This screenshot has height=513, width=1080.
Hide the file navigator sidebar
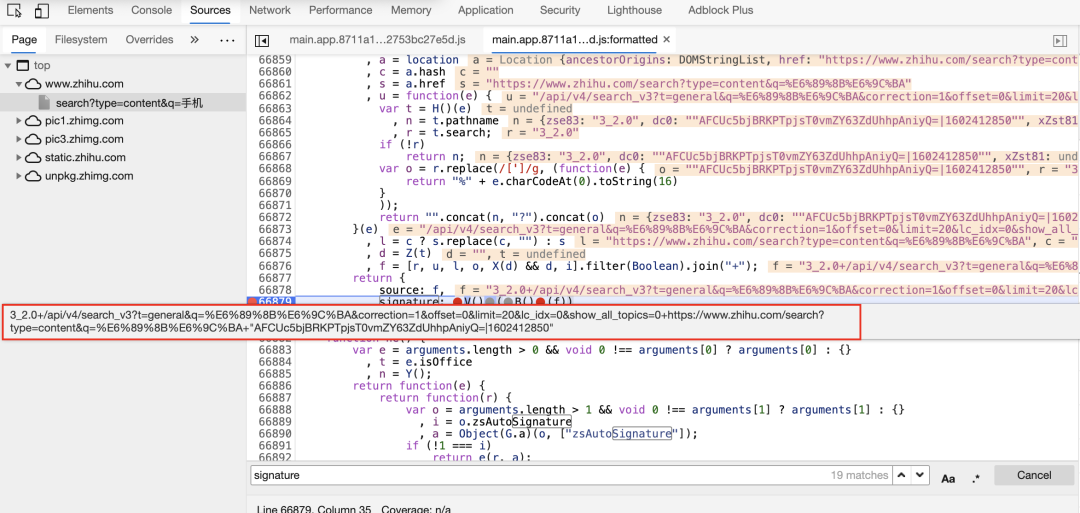(262, 41)
